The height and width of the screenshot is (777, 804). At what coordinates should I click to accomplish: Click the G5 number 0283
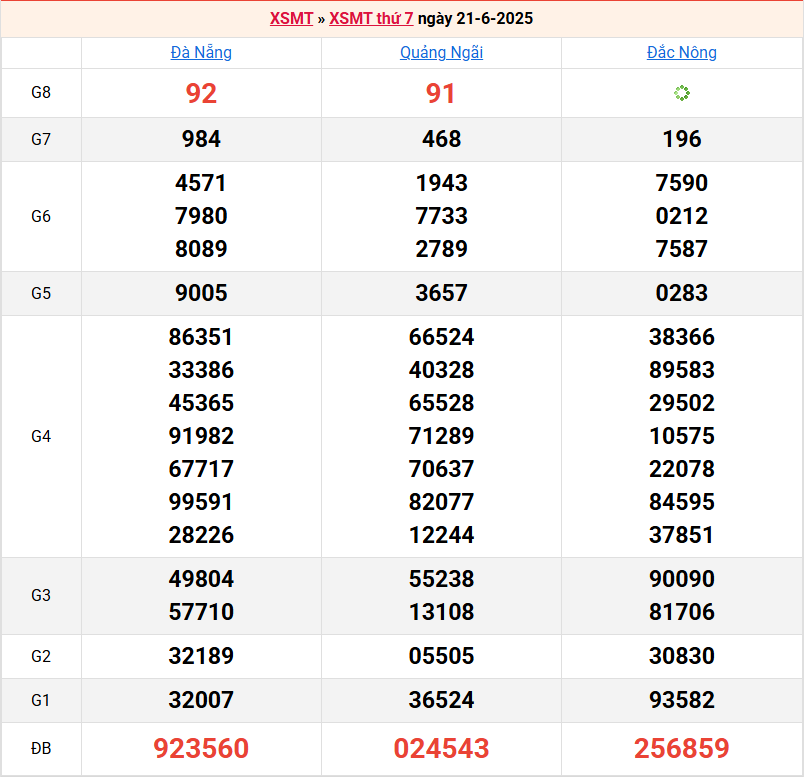pos(682,293)
